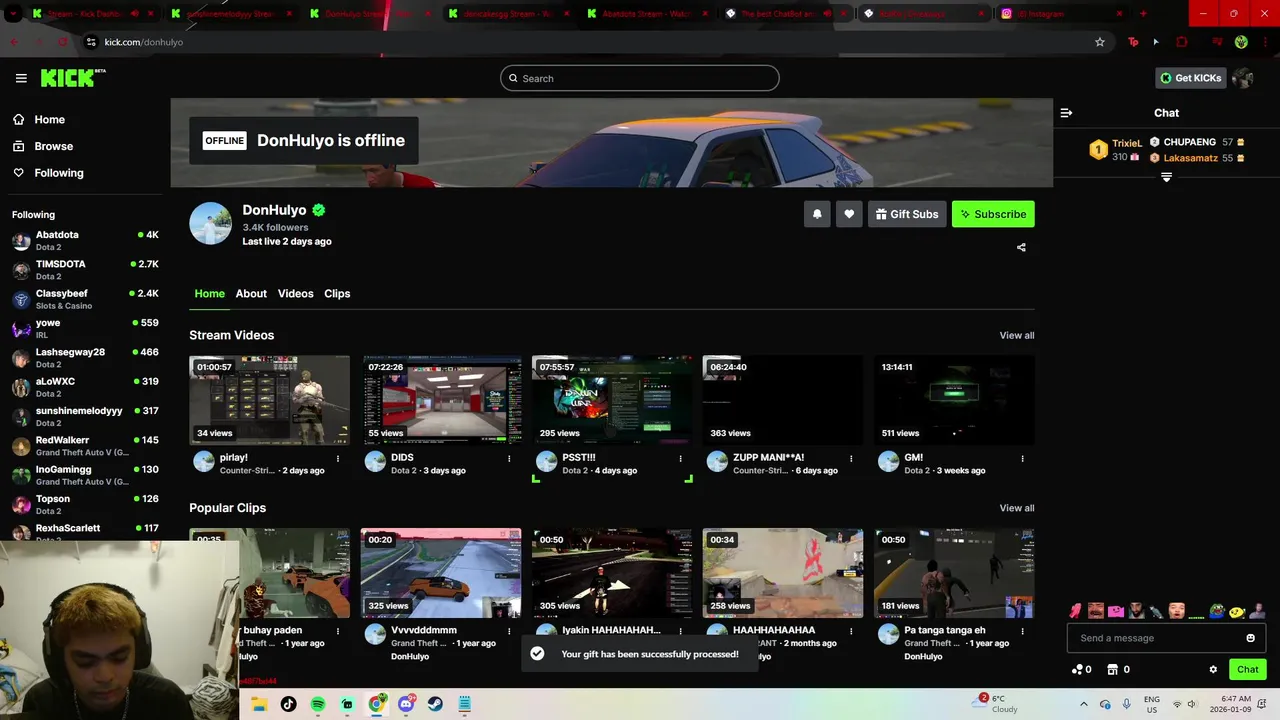Screen dimensions: 1280x720
Task: Collapse the chat panel
Action: pyautogui.click(x=1066, y=113)
